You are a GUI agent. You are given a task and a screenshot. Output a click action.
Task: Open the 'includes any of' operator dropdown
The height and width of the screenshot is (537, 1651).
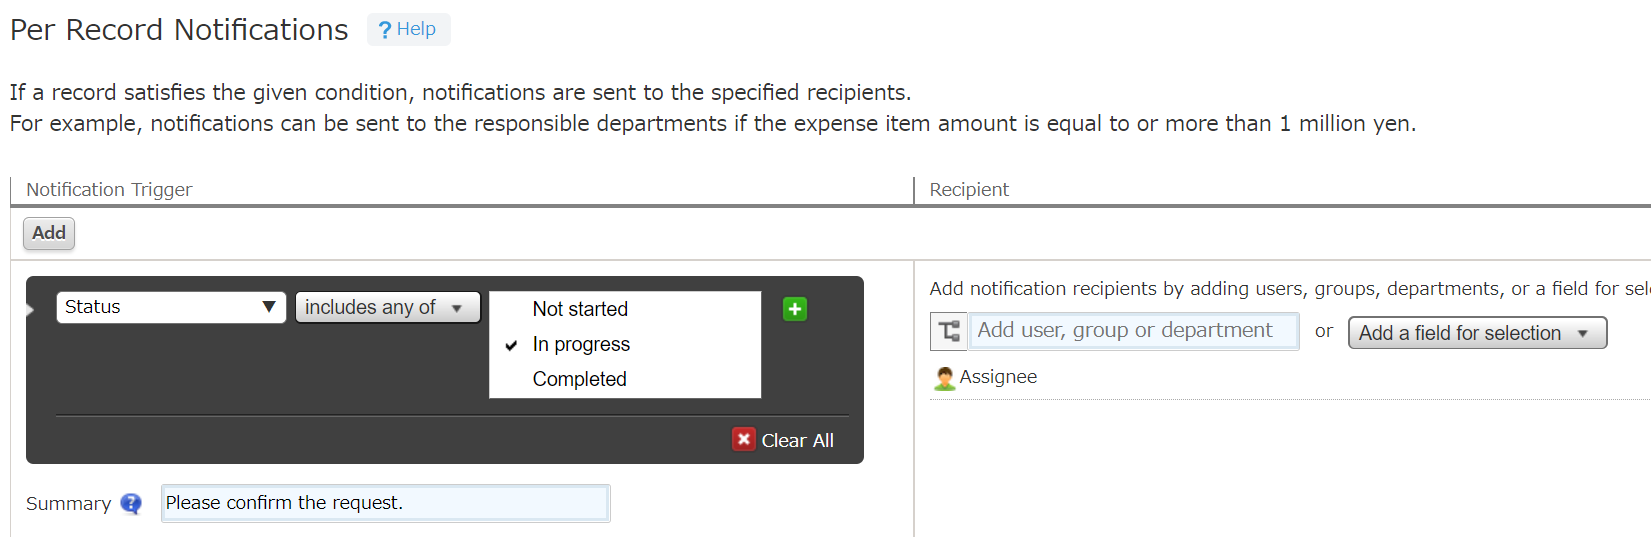[387, 307]
